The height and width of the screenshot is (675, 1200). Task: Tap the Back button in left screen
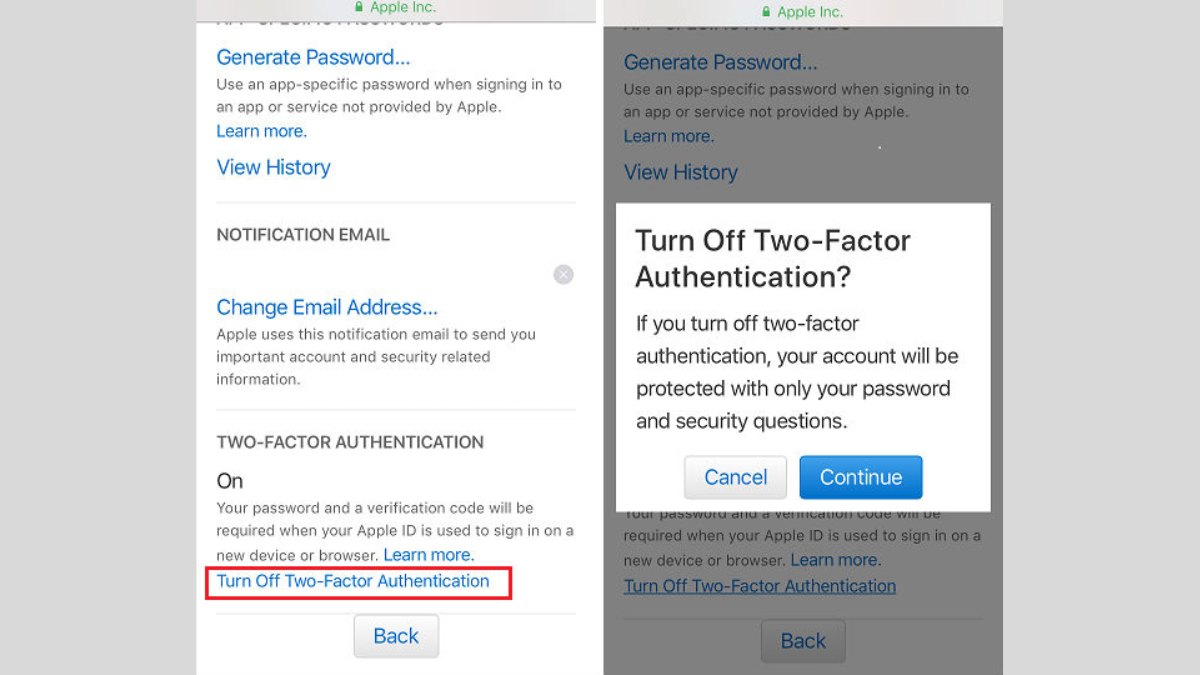[x=396, y=636]
